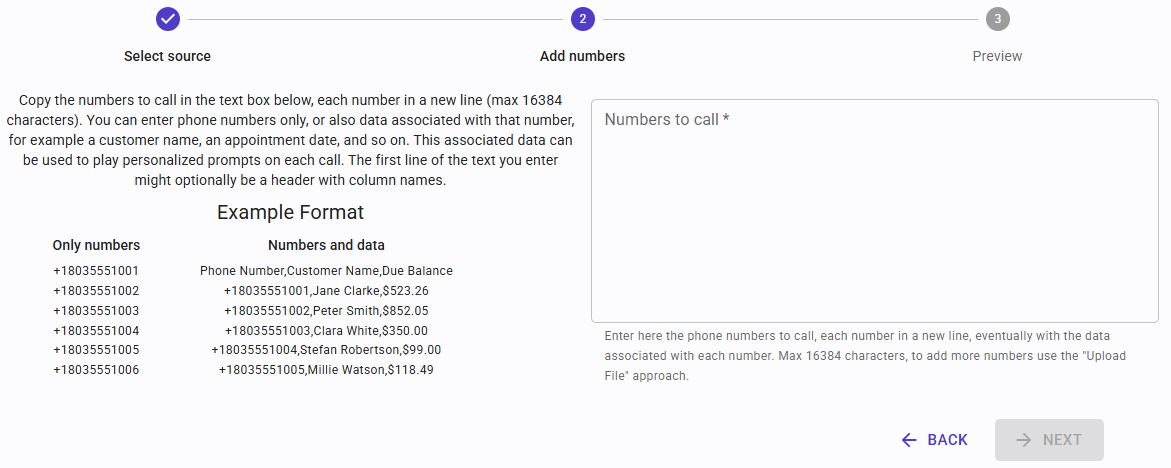Click the Jane Clarke example row
Viewport: 1171px width, 468px height.
click(326, 291)
